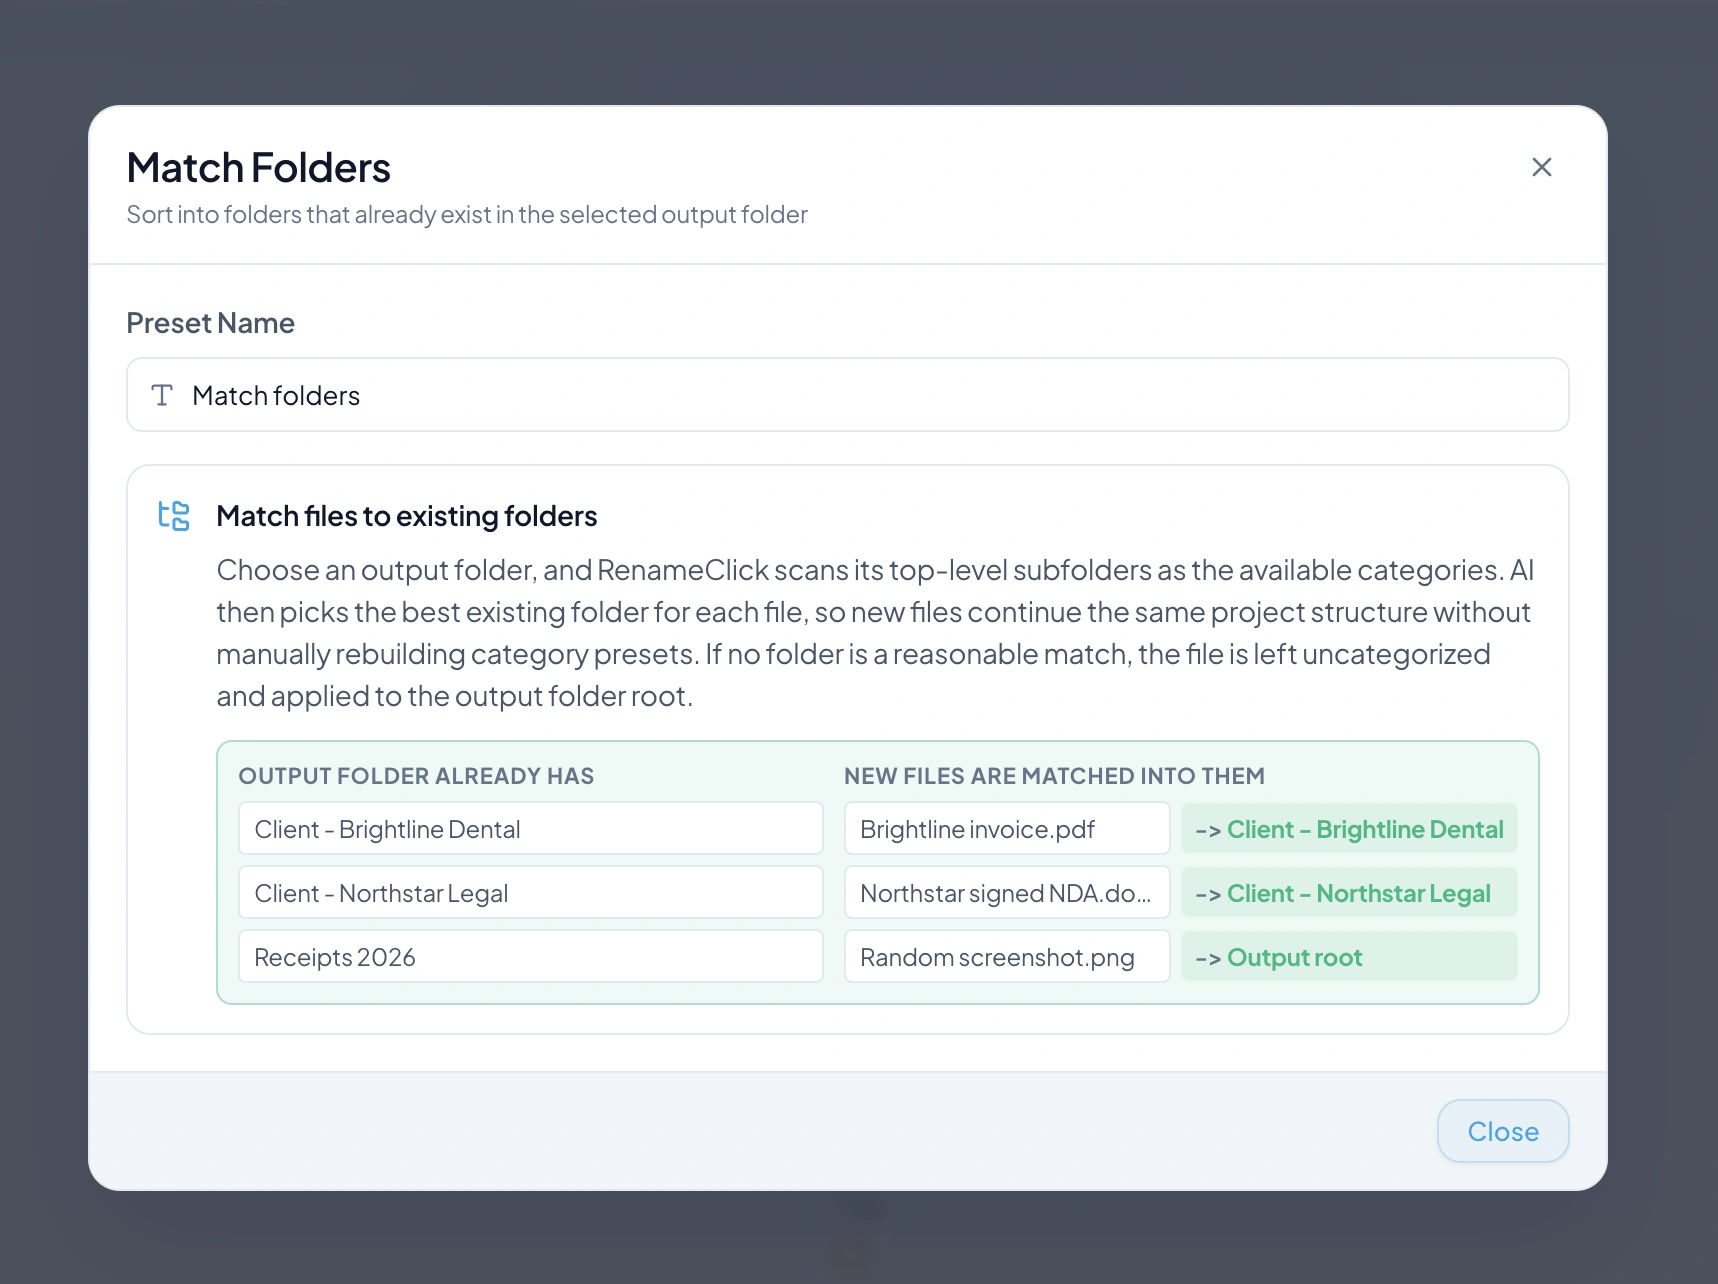The height and width of the screenshot is (1284, 1718).
Task: Click the NEW FILES ARE MATCHED INTO THEM label
Action: [x=1054, y=776]
